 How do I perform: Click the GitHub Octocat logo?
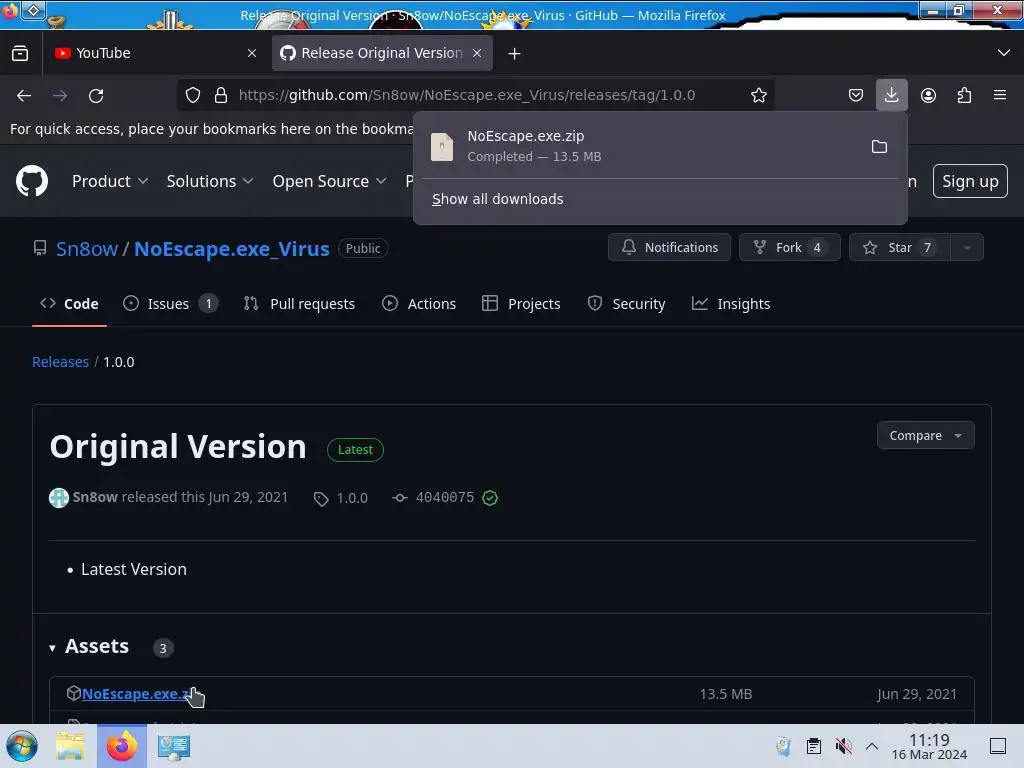[32, 181]
